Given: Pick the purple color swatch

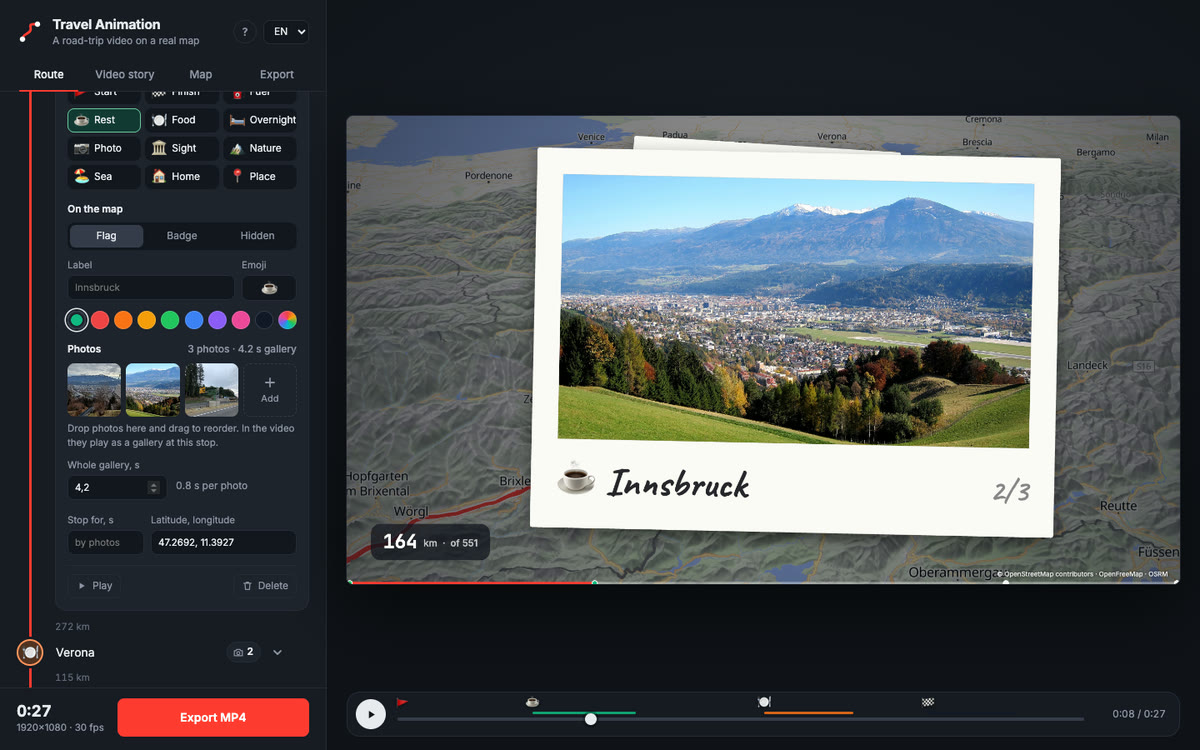Looking at the screenshot, I should [217, 320].
